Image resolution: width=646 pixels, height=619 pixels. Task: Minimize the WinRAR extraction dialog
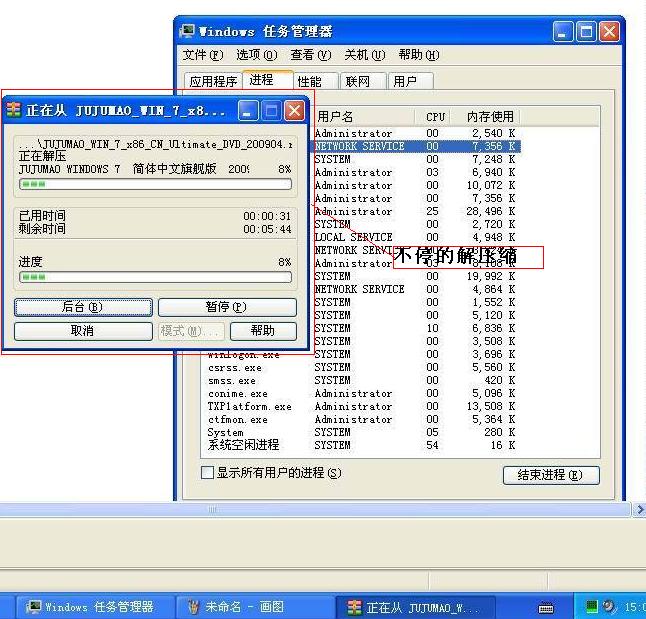click(248, 111)
